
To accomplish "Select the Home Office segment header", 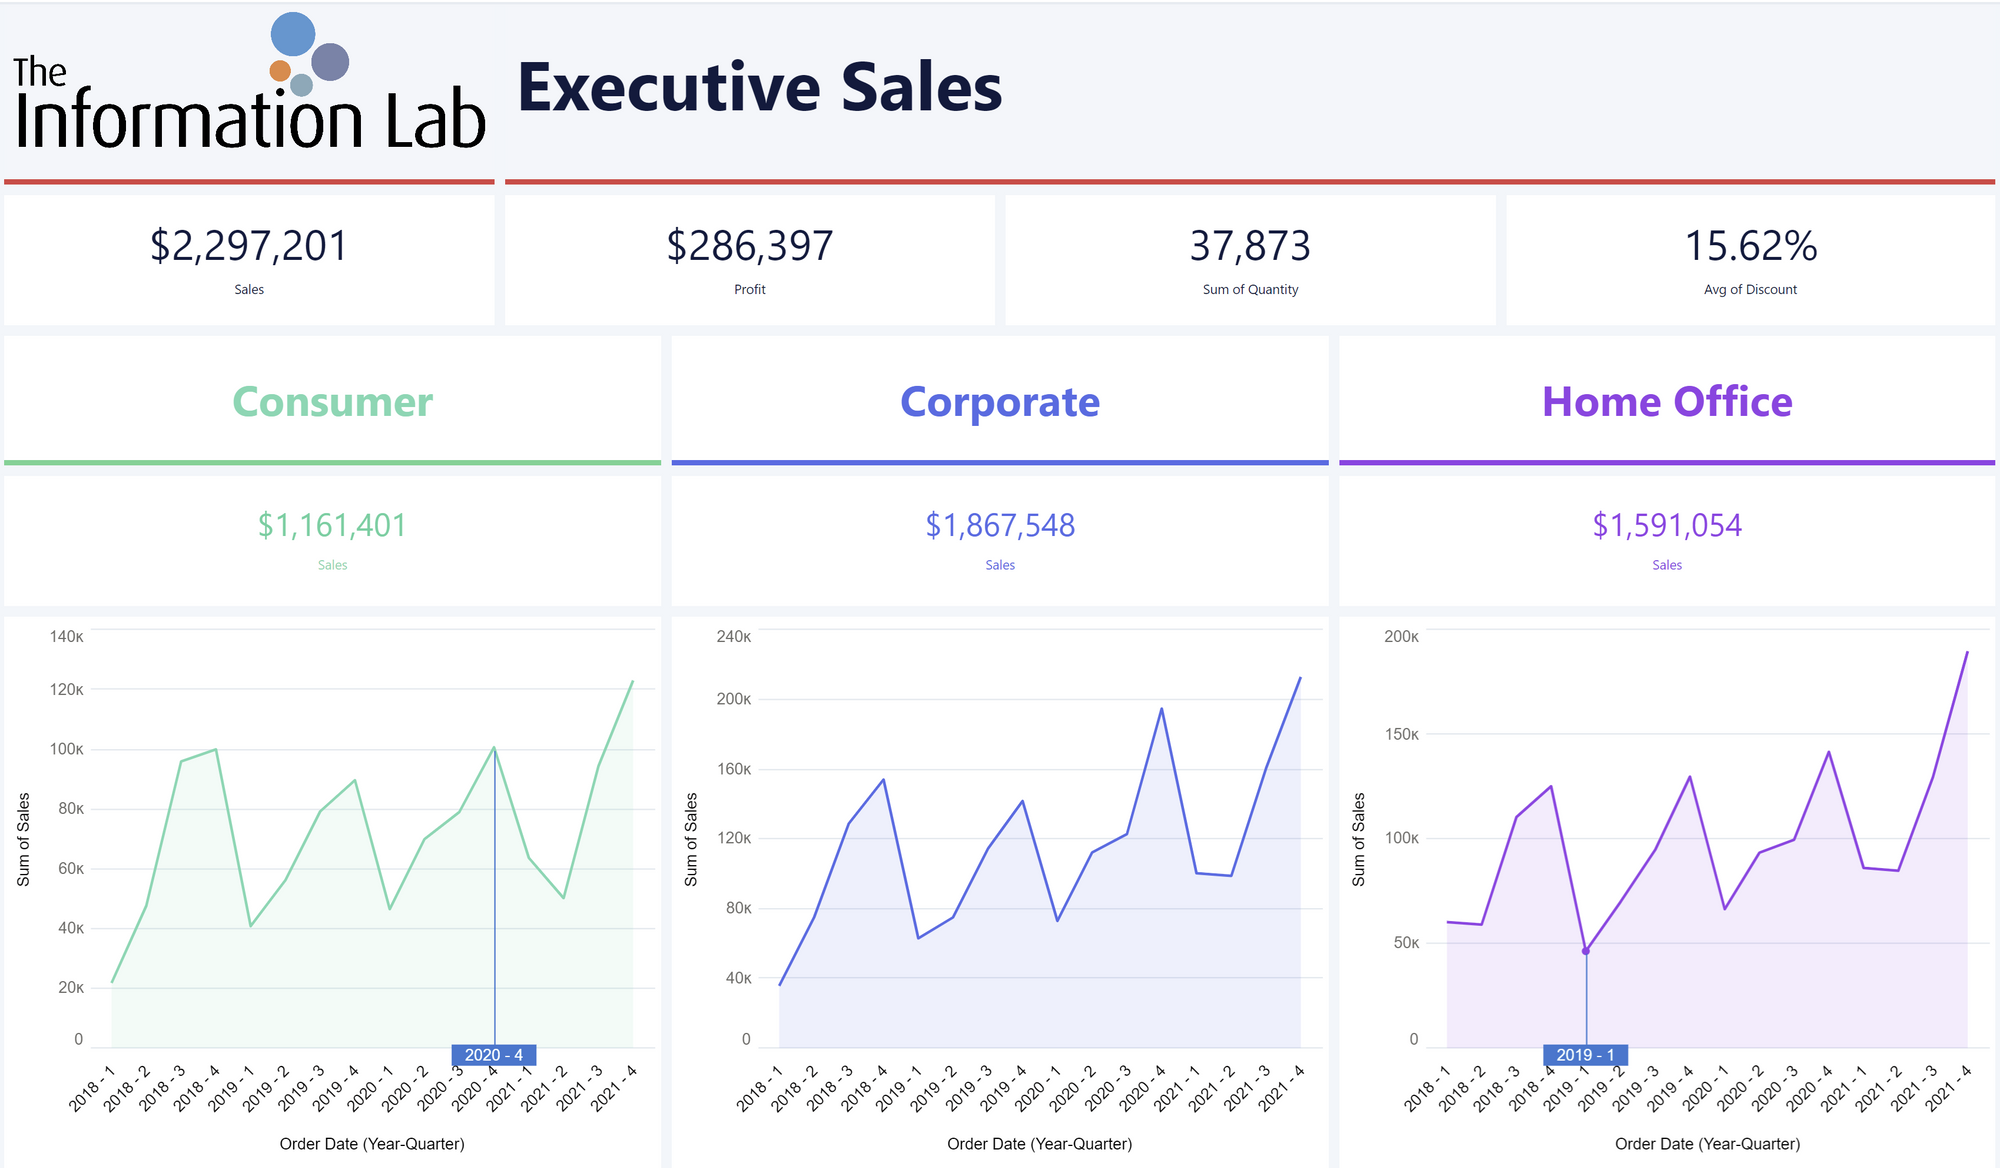I will click(1667, 402).
